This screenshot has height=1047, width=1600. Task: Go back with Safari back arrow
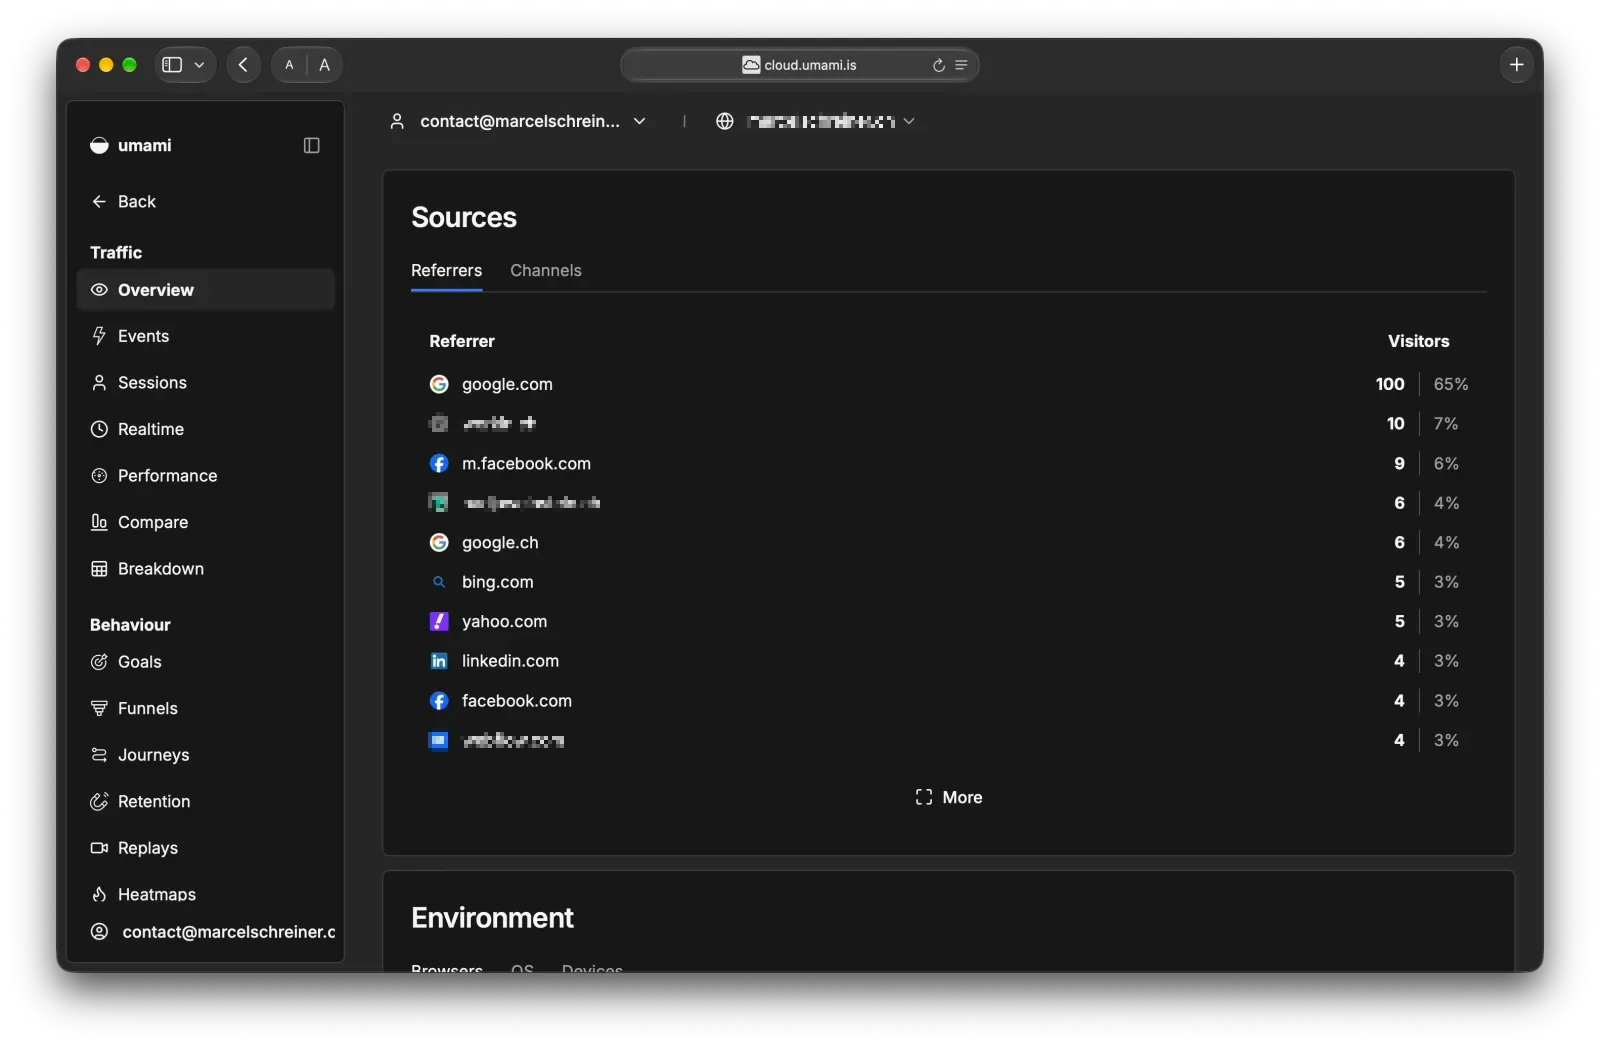(x=243, y=65)
